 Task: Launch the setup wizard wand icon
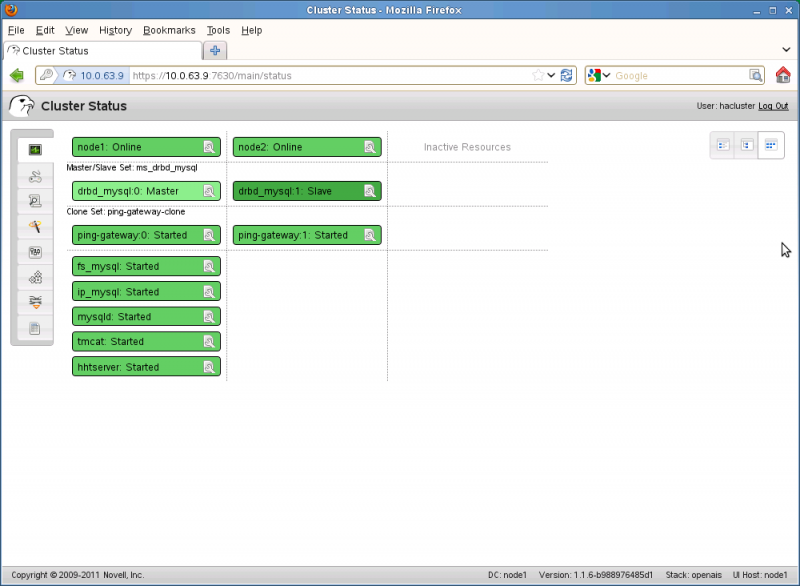(x=35, y=226)
